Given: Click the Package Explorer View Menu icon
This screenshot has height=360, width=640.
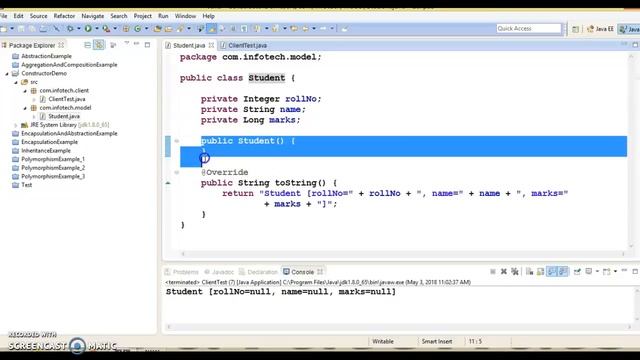Looking at the screenshot, I should [127, 43].
